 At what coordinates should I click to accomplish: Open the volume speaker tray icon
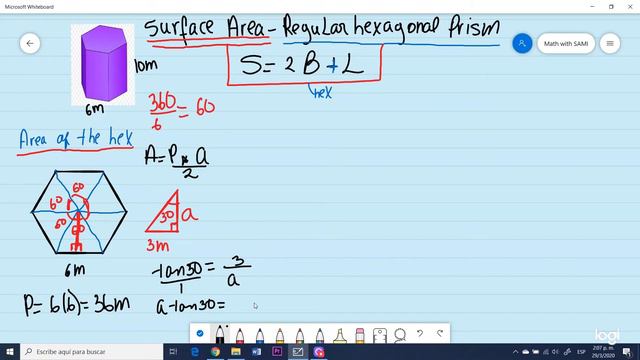[x=555, y=351]
